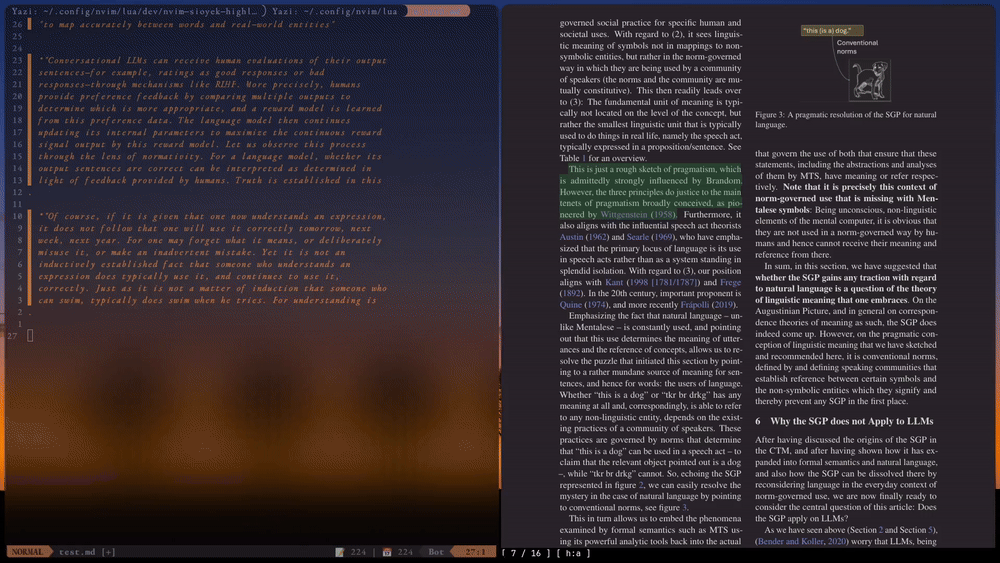Click heading '6 Why the SGP does not Apply to LLMs'
The height and width of the screenshot is (563, 1000).
844,421
